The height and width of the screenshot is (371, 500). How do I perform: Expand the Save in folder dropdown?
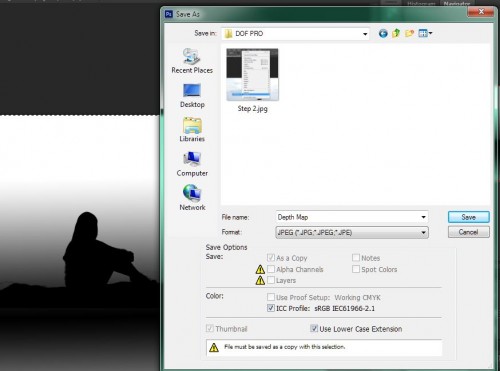tap(365, 34)
